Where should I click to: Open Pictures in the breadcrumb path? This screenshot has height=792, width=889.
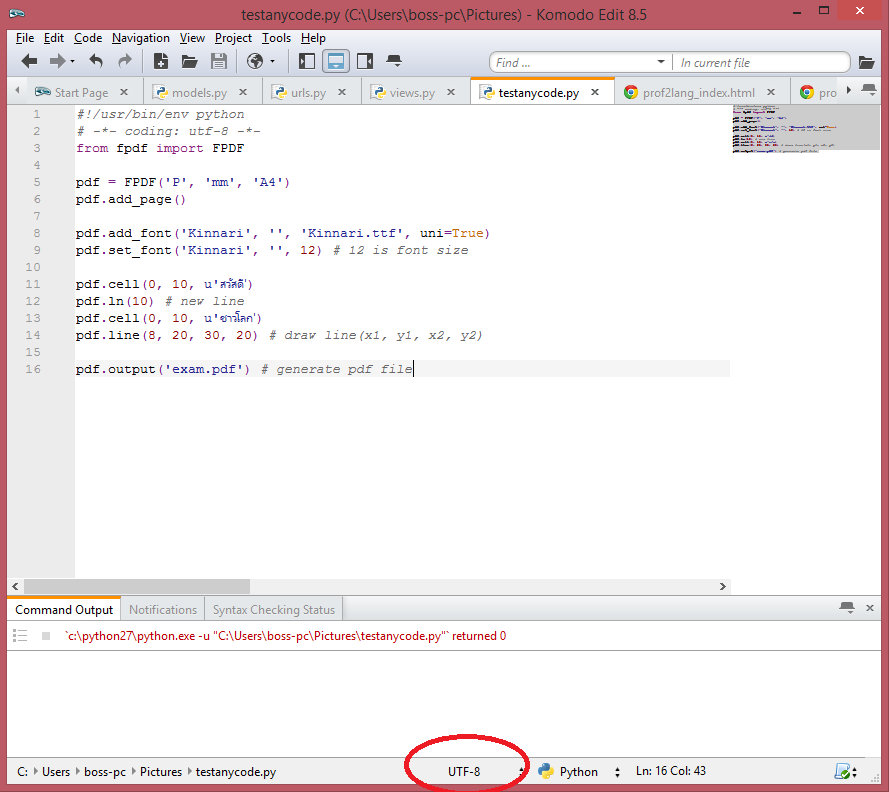160,771
